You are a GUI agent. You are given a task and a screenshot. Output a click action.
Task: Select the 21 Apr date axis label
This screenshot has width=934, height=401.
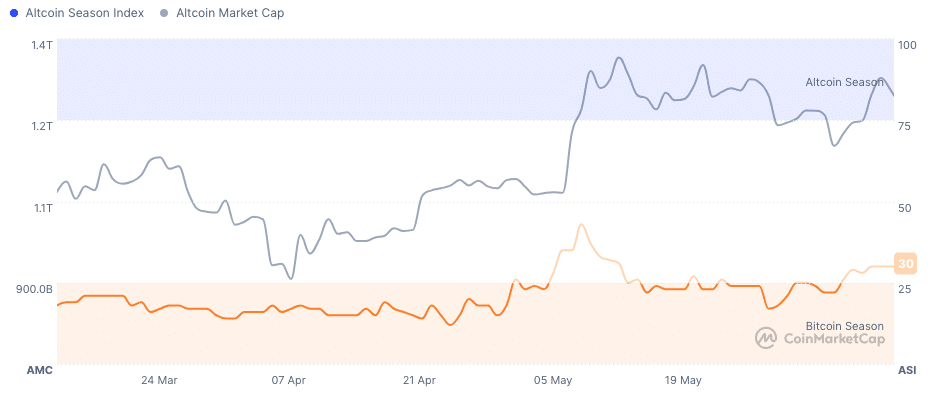click(x=420, y=380)
